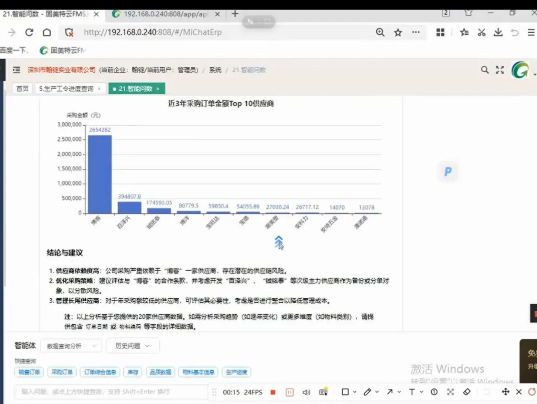This screenshot has width=537, height=404.
Task: Toggle recording audio speaker icon
Action: click(x=306, y=392)
